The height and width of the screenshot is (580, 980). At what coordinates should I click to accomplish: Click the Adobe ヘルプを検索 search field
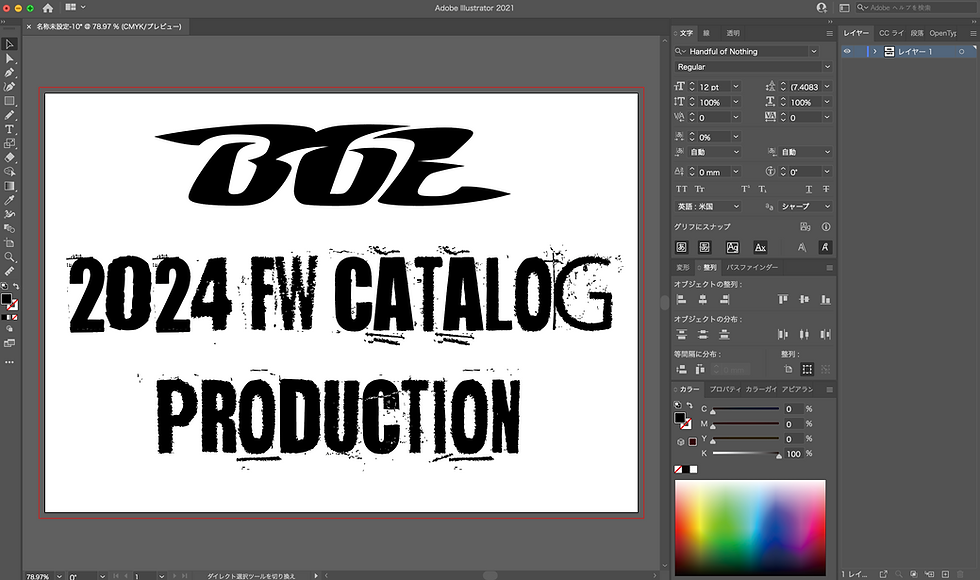[916, 8]
